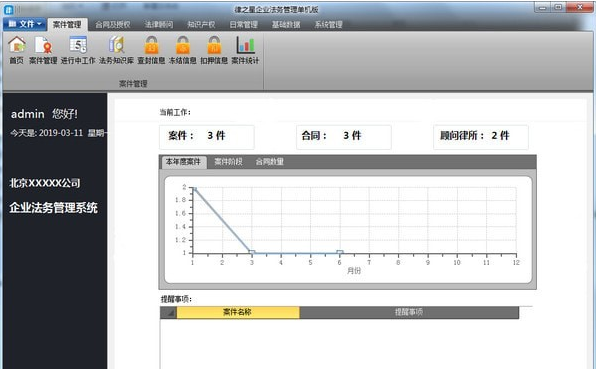This screenshot has height=369, width=596.
Task: Open the 查封信息 lock icon
Action: click(151, 50)
